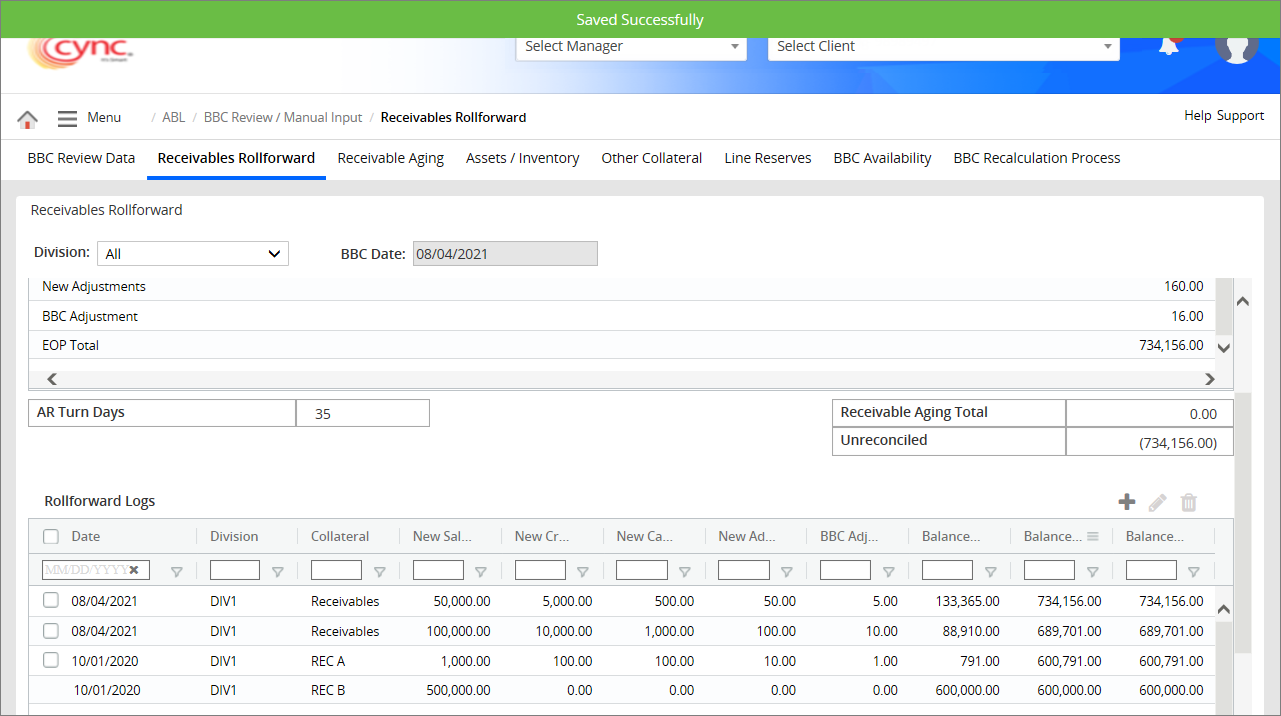The image size is (1281, 716).
Task: Toggle the select-all checkbox in Date header
Action: coord(51,537)
